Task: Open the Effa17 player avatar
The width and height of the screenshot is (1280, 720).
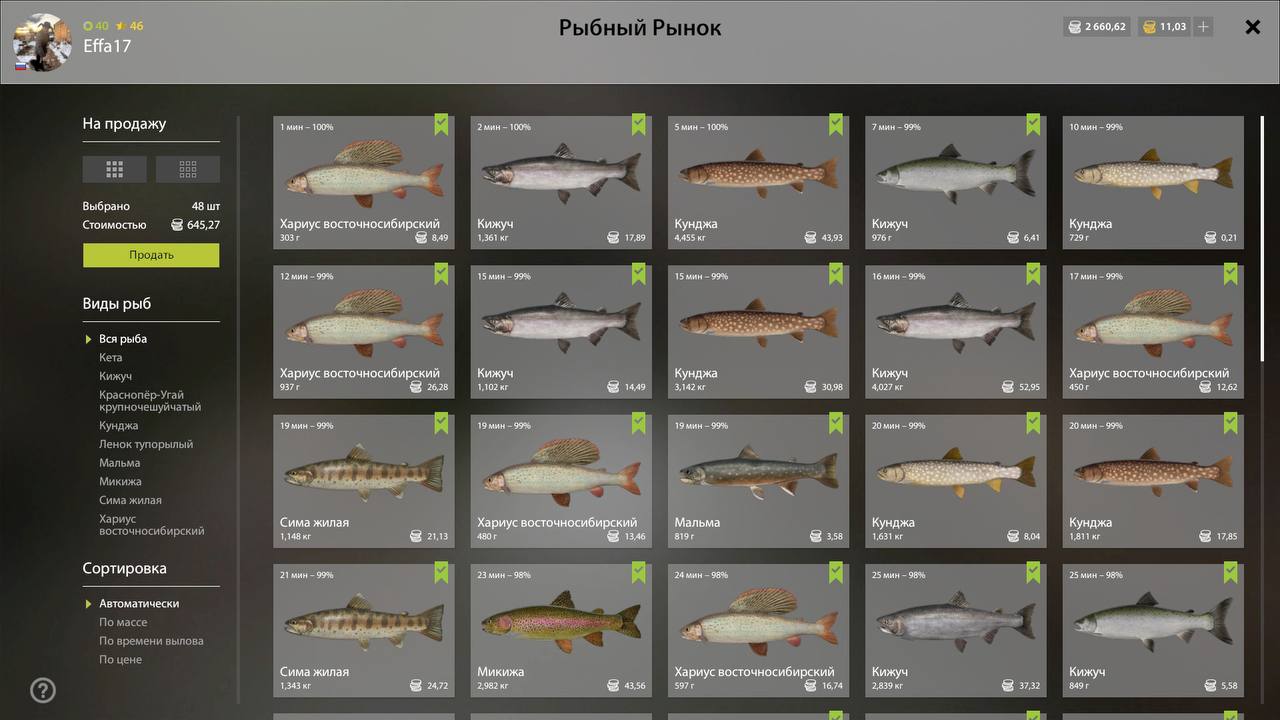Action: (43, 42)
